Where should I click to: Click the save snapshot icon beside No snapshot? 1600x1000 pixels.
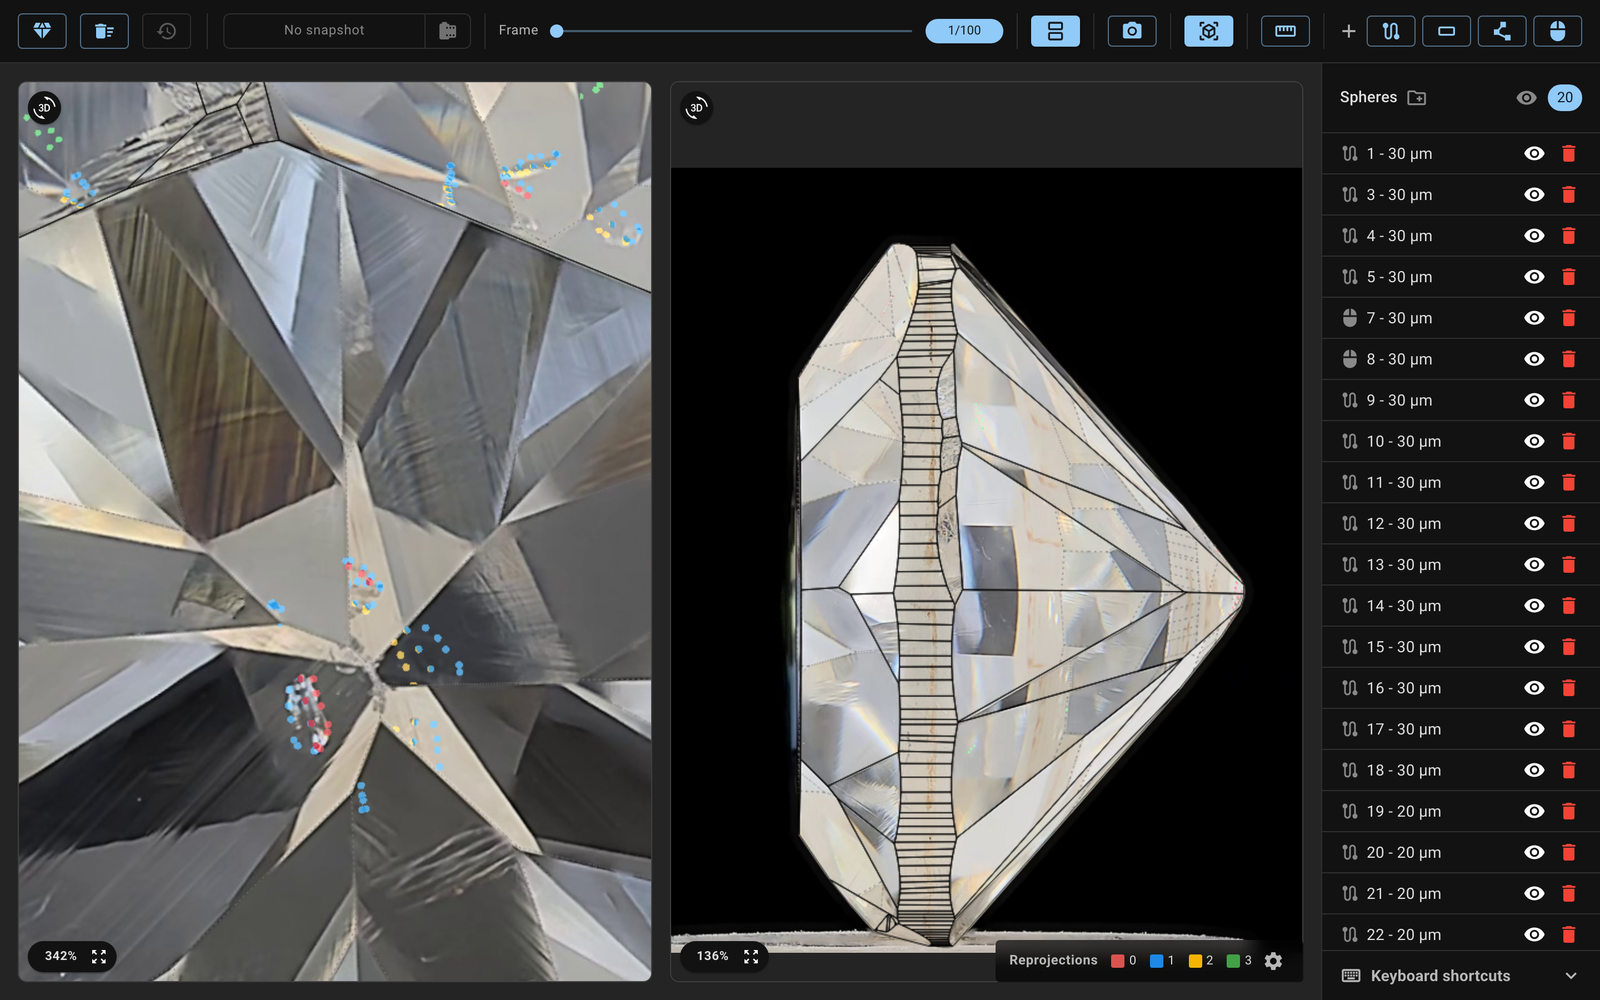[448, 31]
